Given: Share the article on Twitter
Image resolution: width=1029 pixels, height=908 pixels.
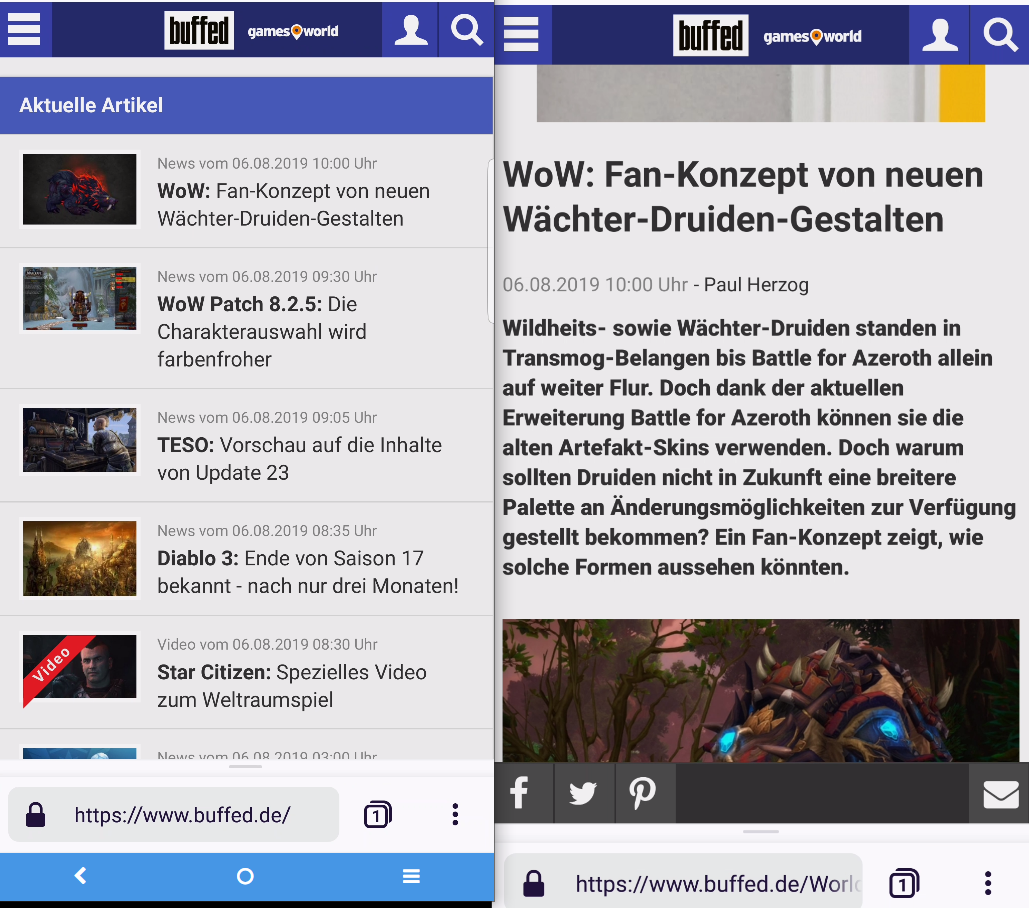Looking at the screenshot, I should click(583, 792).
